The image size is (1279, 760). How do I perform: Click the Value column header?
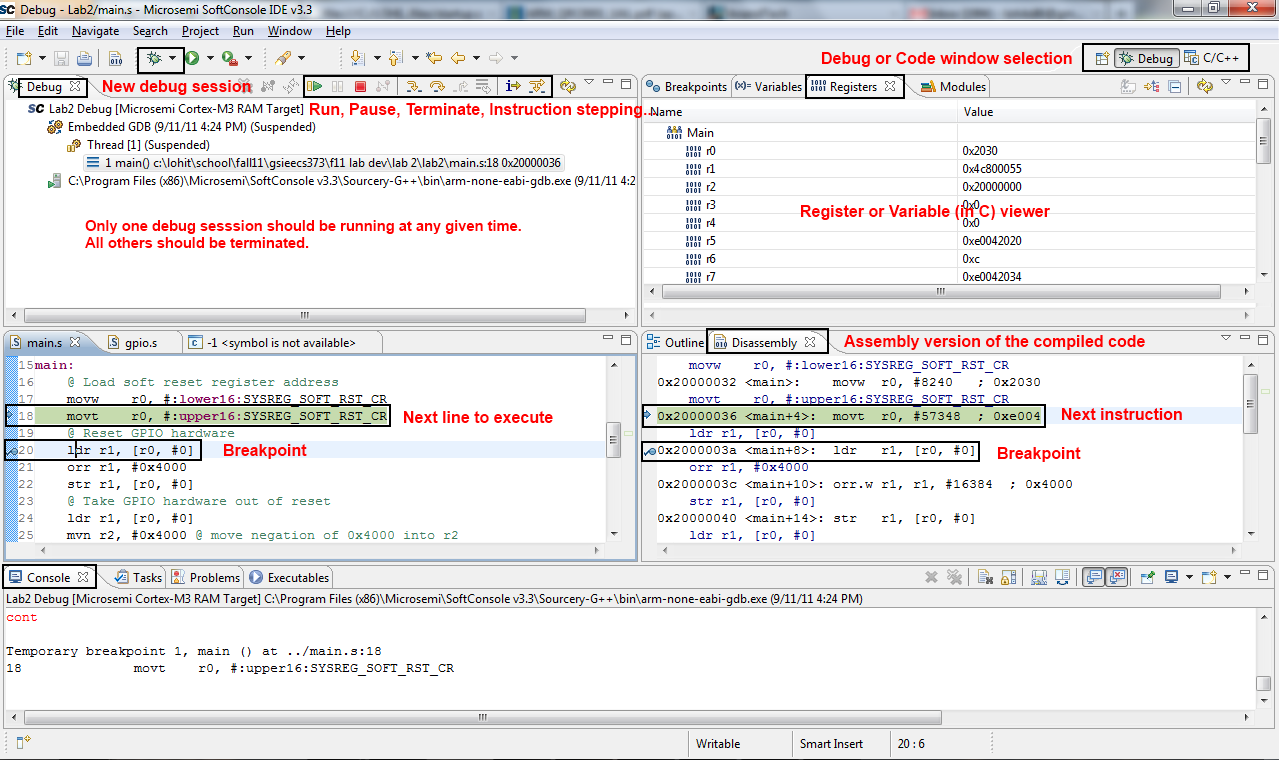coord(1107,112)
